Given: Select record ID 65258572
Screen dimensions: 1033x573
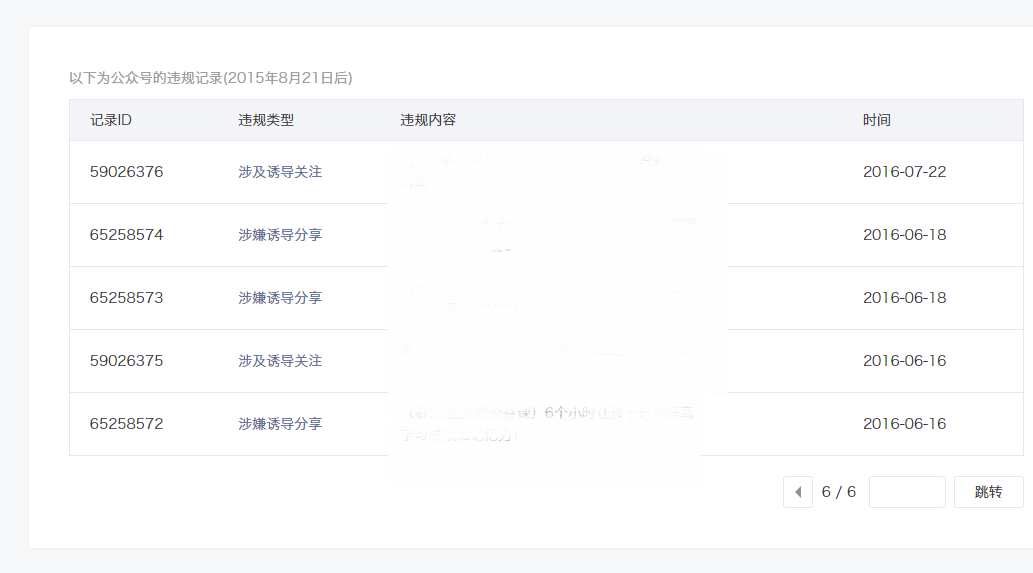Looking at the screenshot, I should (x=126, y=424).
